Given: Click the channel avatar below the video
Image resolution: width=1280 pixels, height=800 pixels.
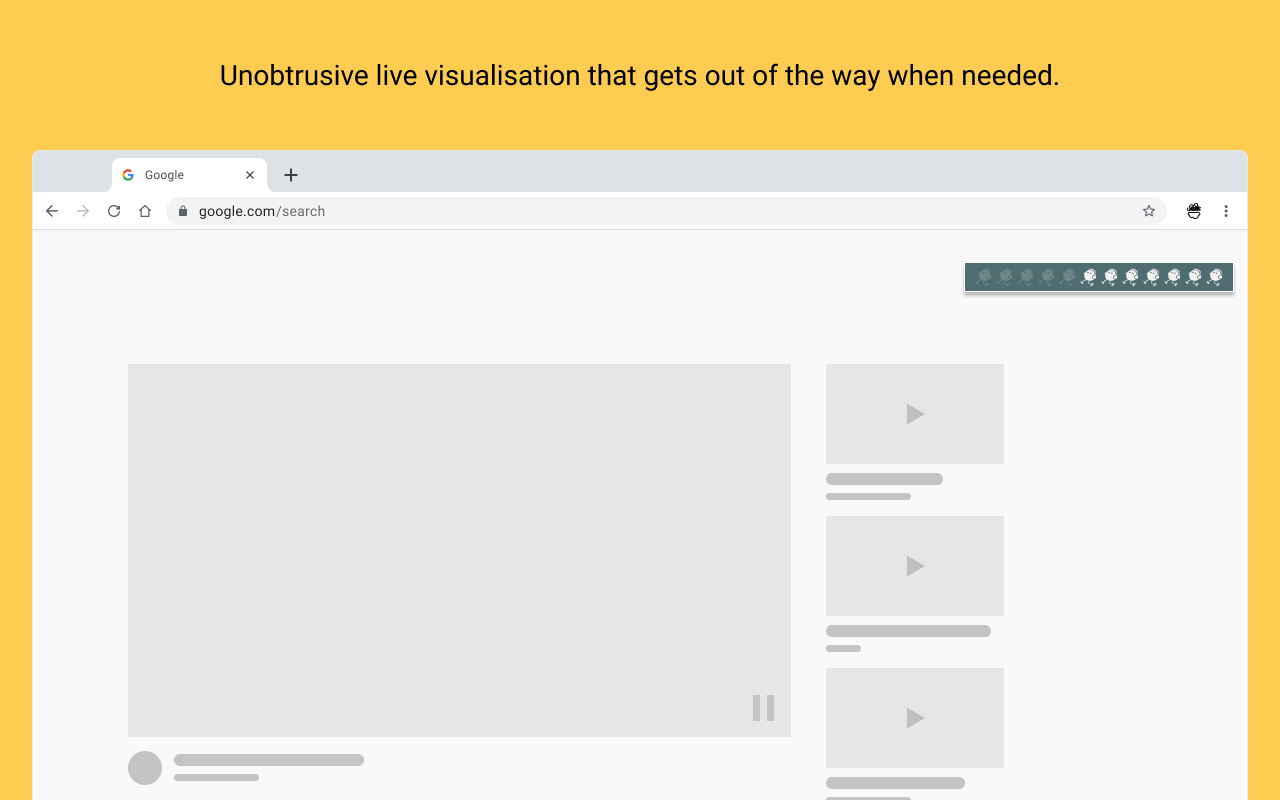Looking at the screenshot, I should pos(145,768).
